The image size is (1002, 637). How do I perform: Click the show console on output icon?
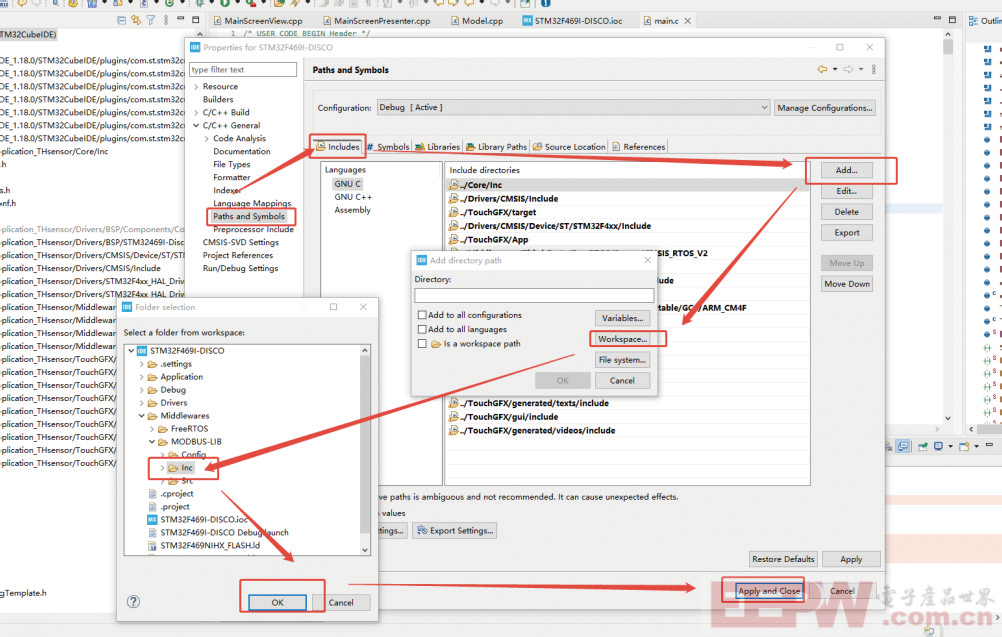tap(904, 447)
